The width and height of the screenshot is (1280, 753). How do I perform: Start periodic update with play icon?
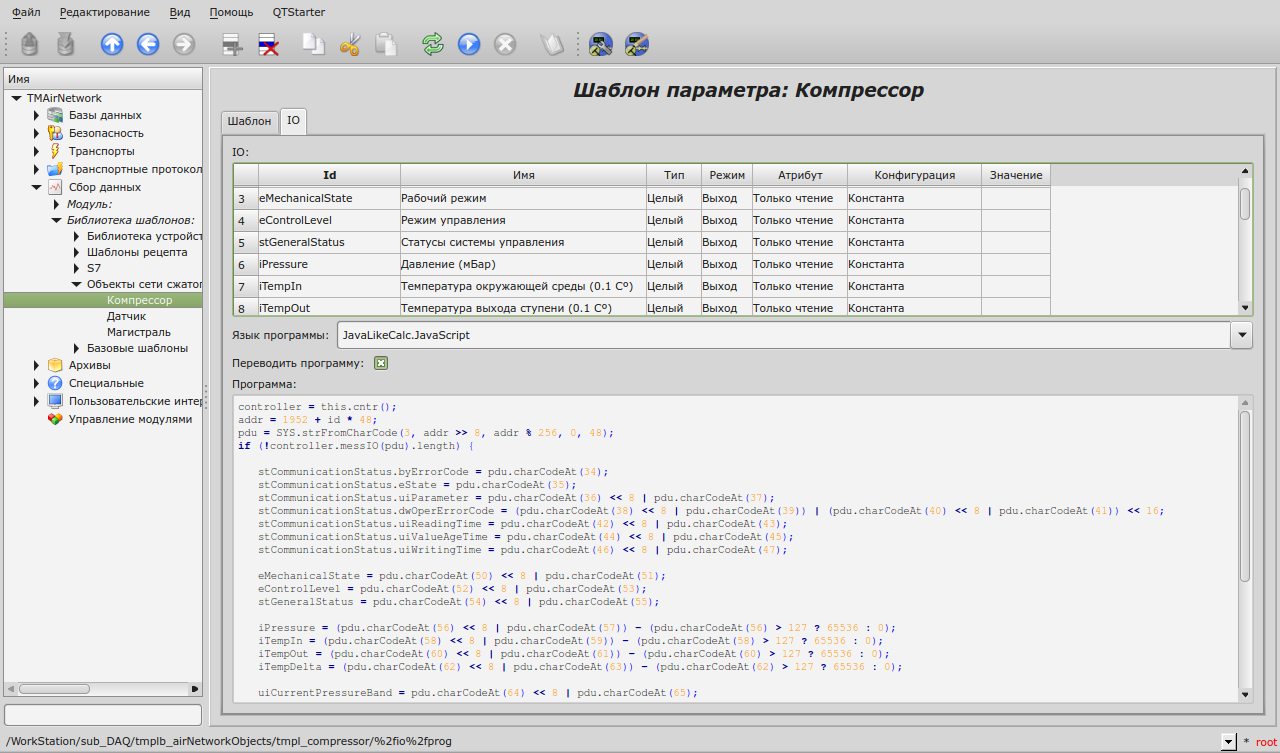[x=469, y=44]
